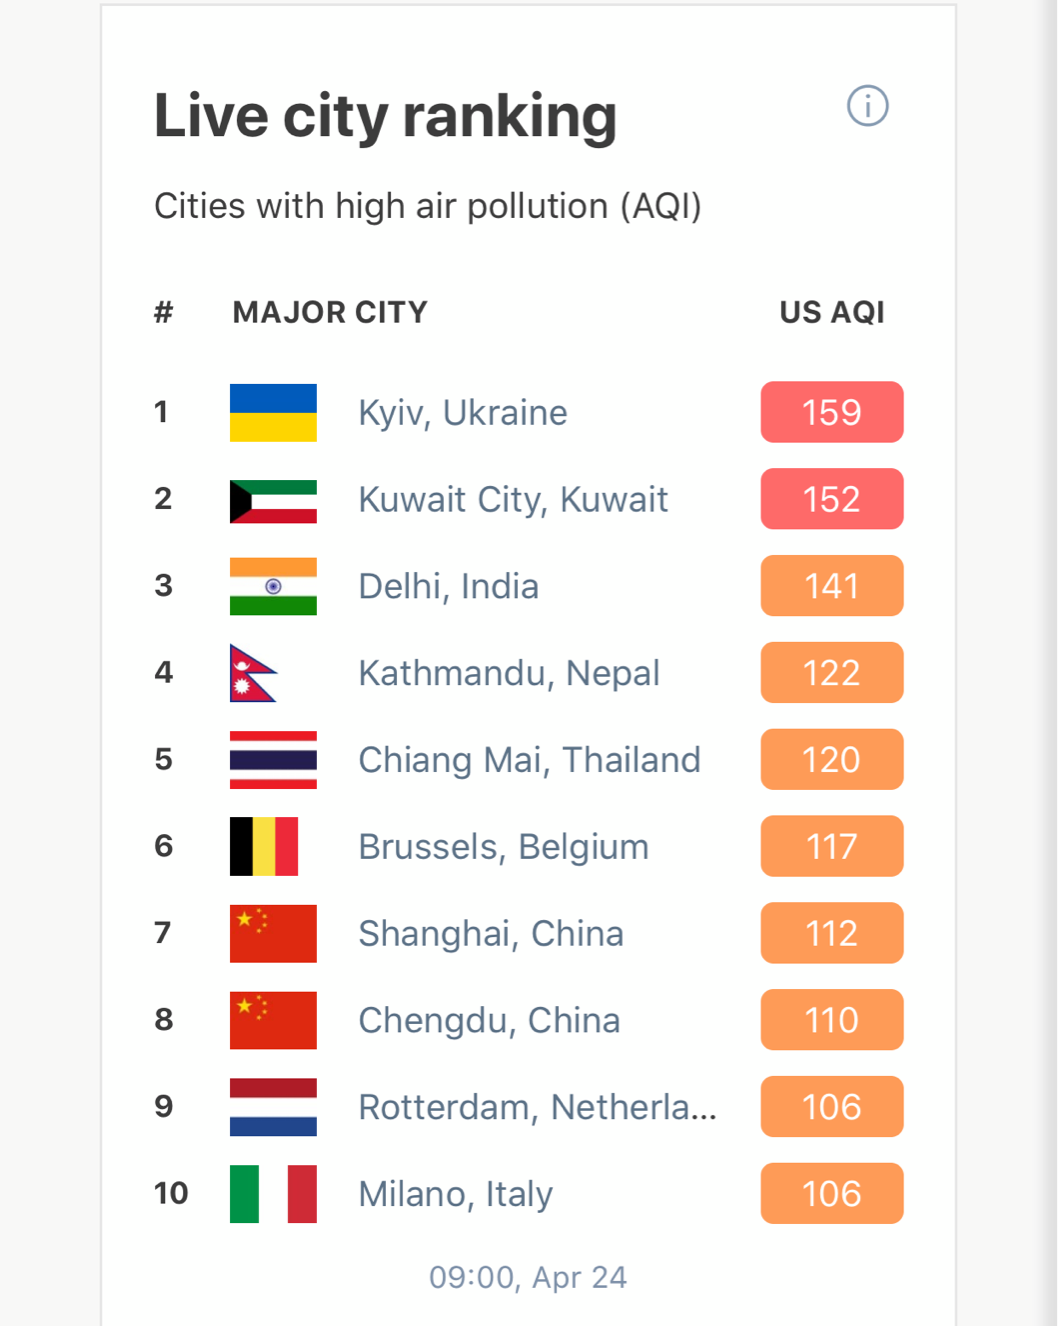Click the US AQI column header
The width and height of the screenshot is (1058, 1326).
pyautogui.click(x=832, y=312)
